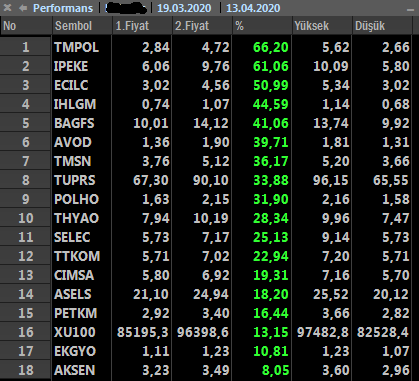Image resolution: width=419 pixels, height=381 pixels.
Task: Select the XU100 index symbol
Action: click(x=75, y=332)
